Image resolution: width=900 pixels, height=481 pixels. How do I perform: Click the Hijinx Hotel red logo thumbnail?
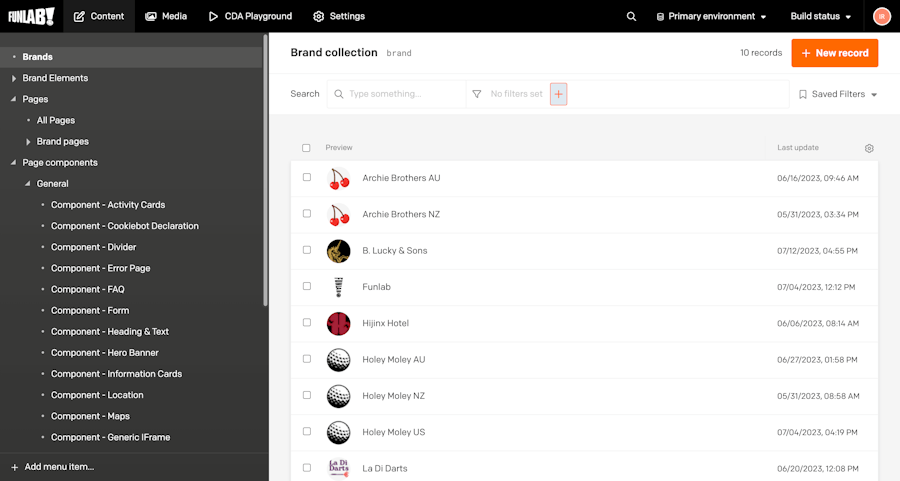click(339, 324)
